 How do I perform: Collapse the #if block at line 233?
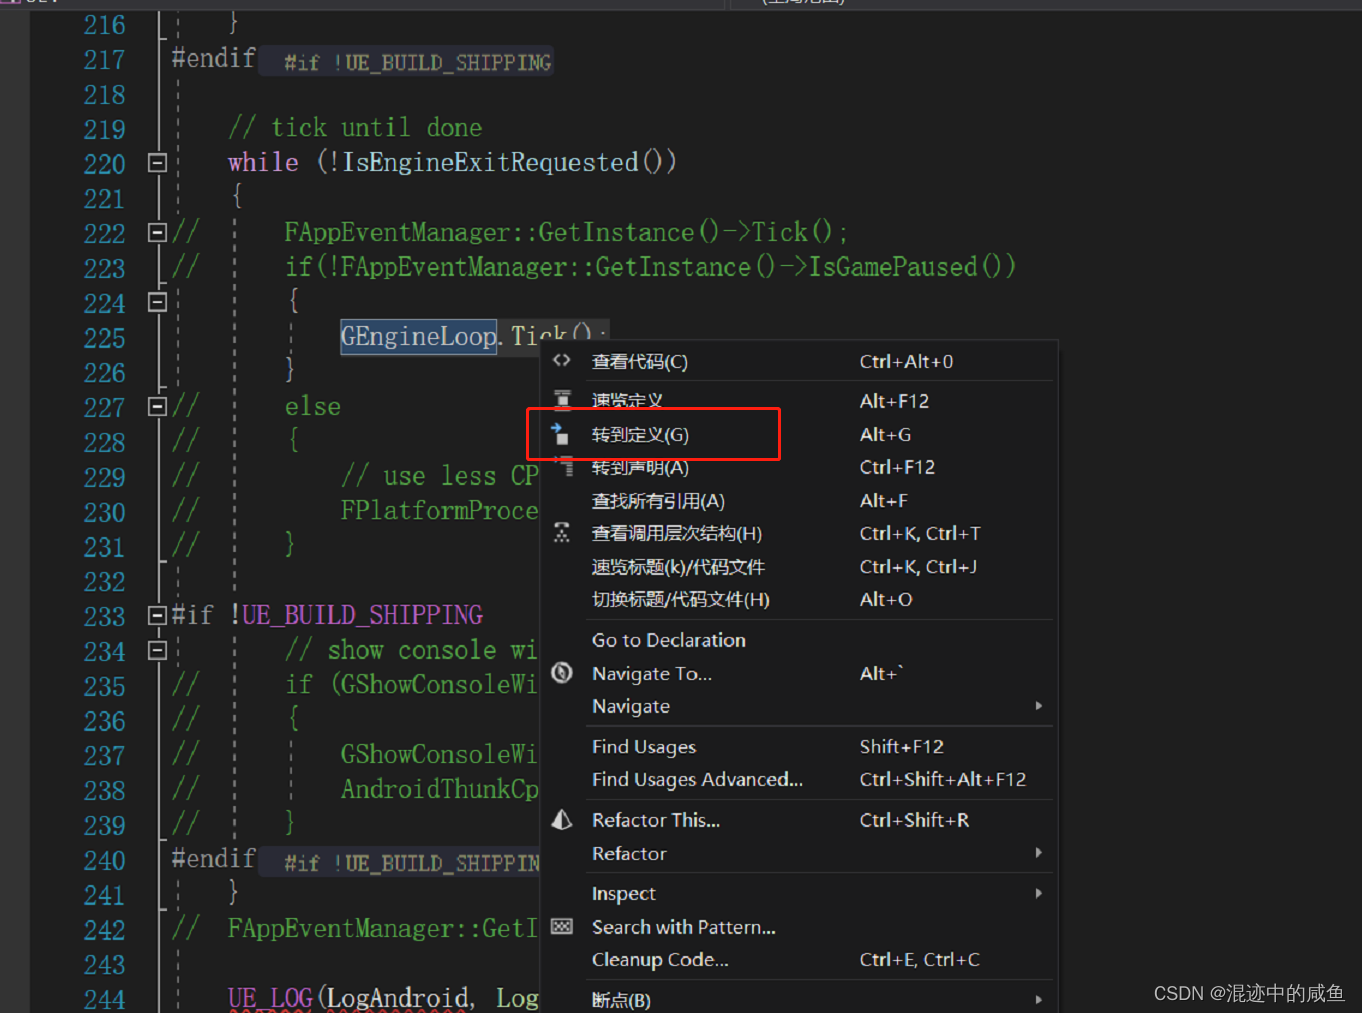pyautogui.click(x=157, y=615)
